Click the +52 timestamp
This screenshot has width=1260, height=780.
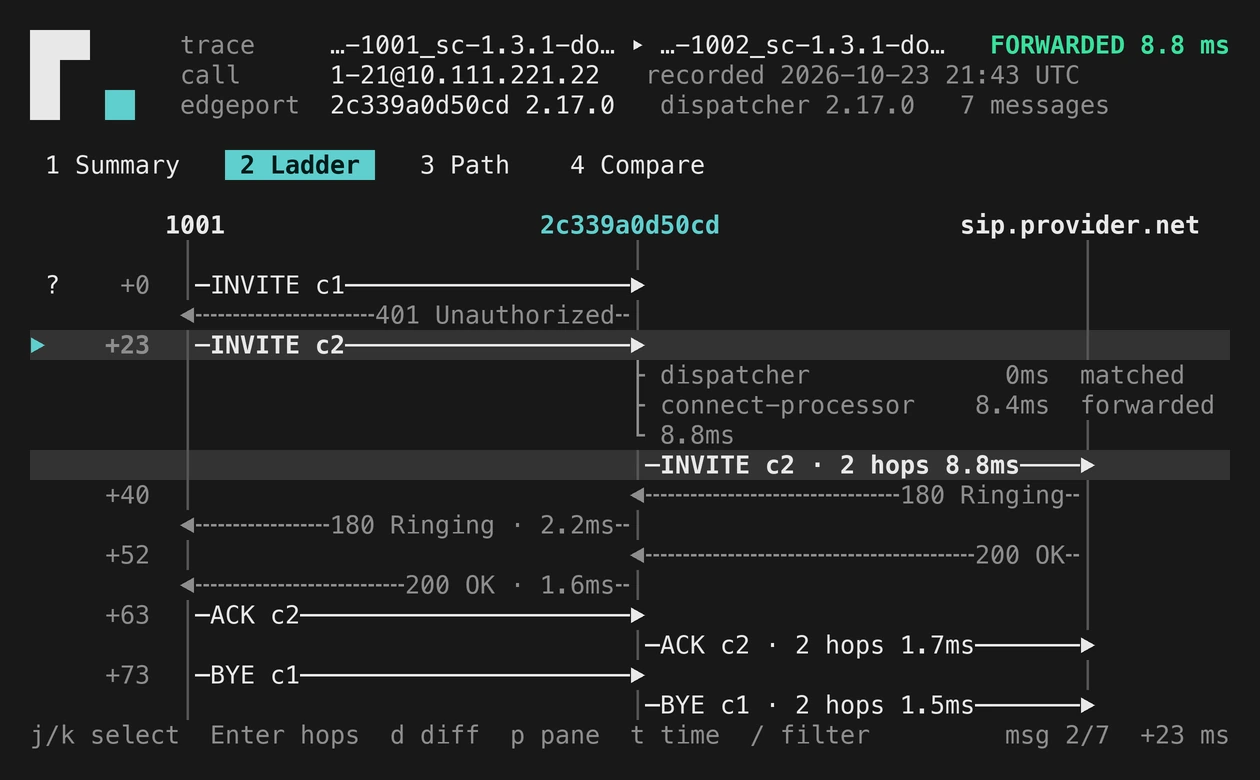(x=127, y=555)
